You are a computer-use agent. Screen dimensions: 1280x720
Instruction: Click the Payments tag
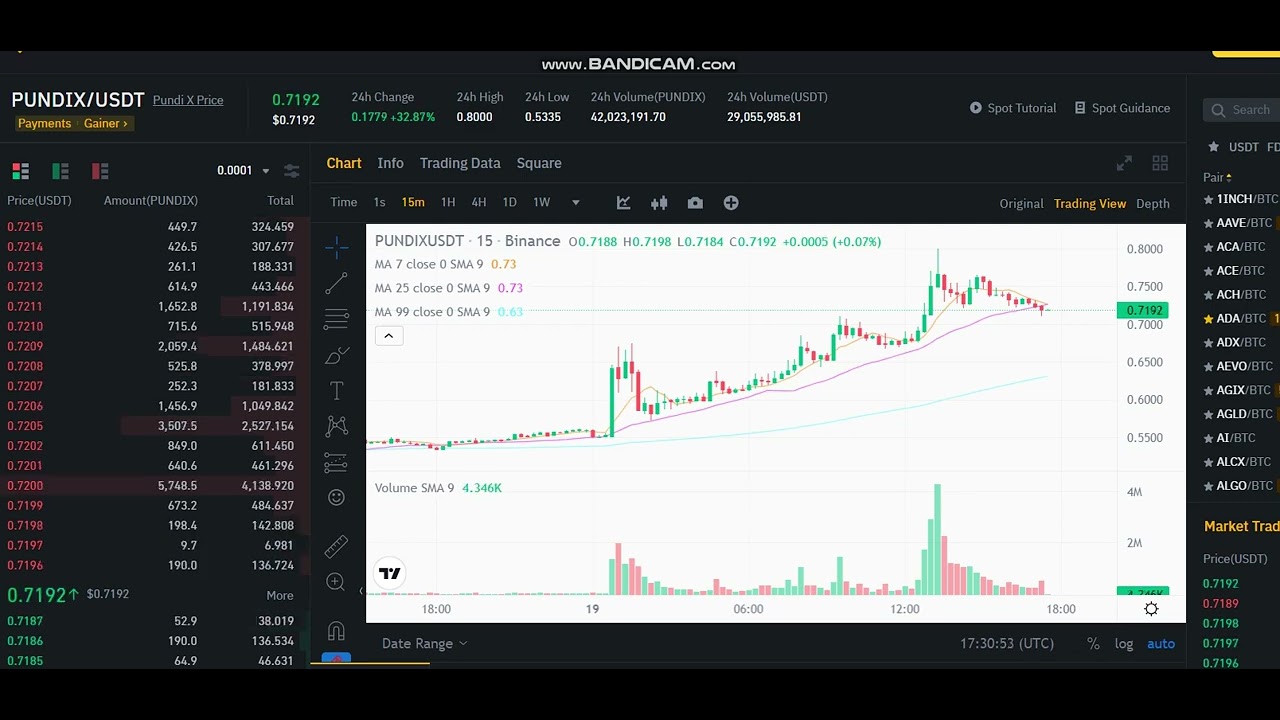tap(44, 124)
